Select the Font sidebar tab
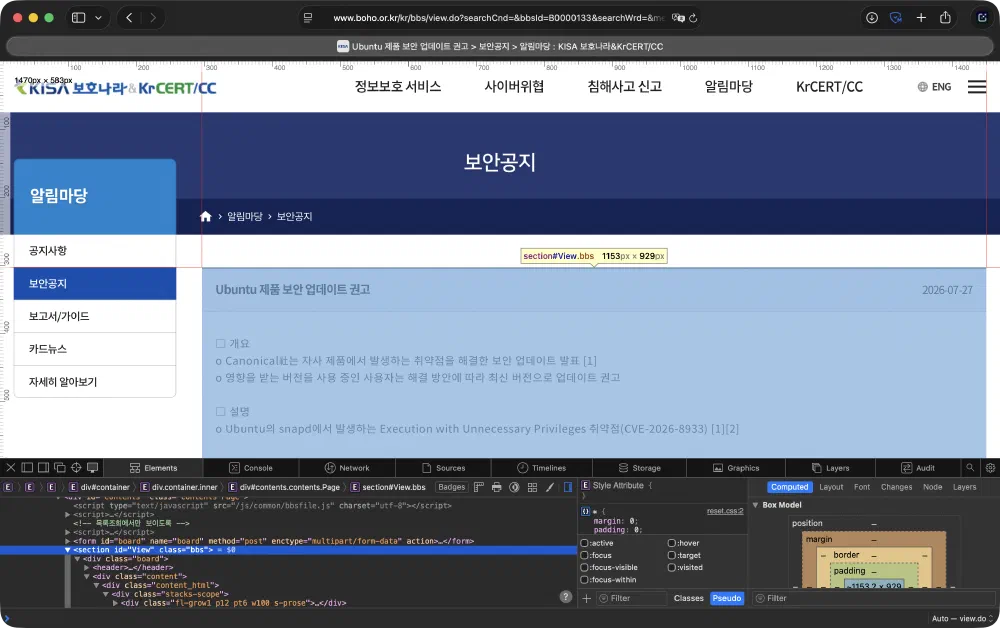 pyautogui.click(x=862, y=487)
